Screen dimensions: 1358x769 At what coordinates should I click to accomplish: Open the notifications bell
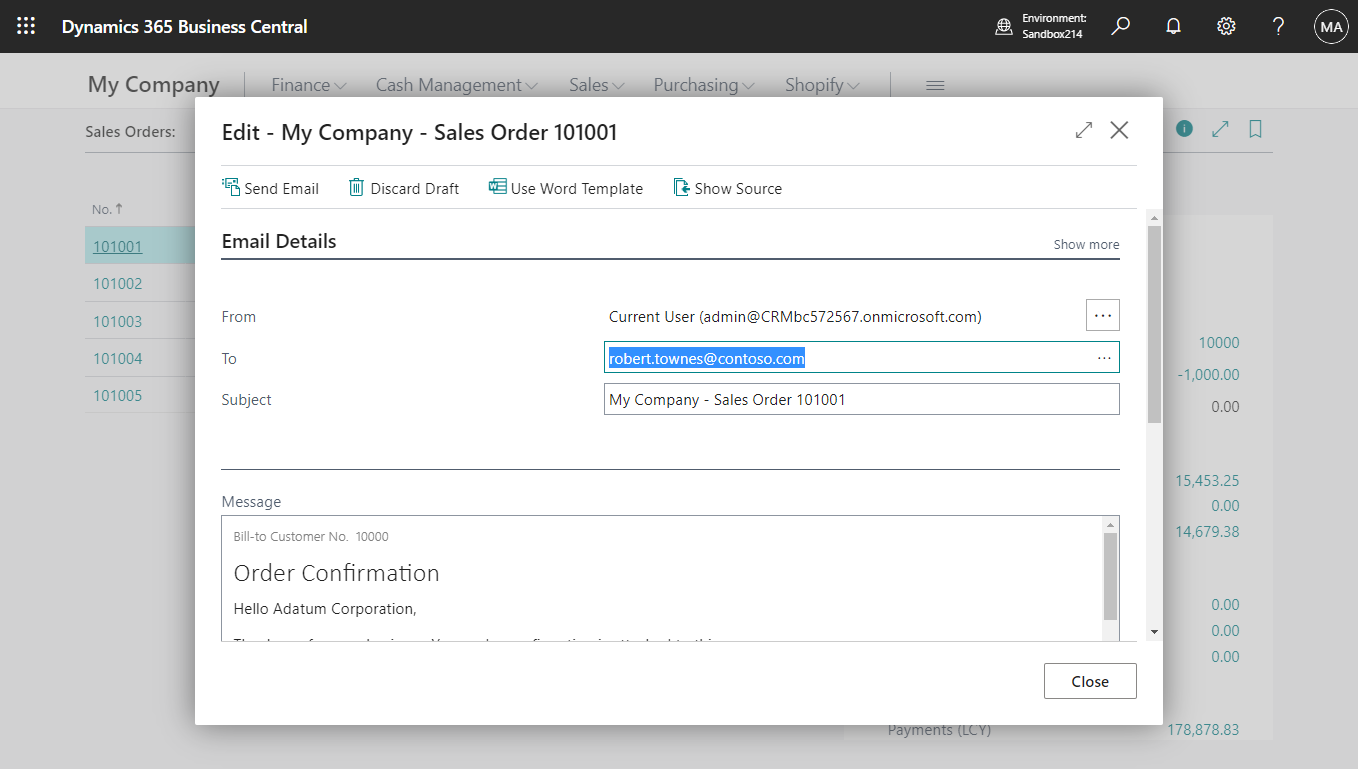(x=1173, y=26)
